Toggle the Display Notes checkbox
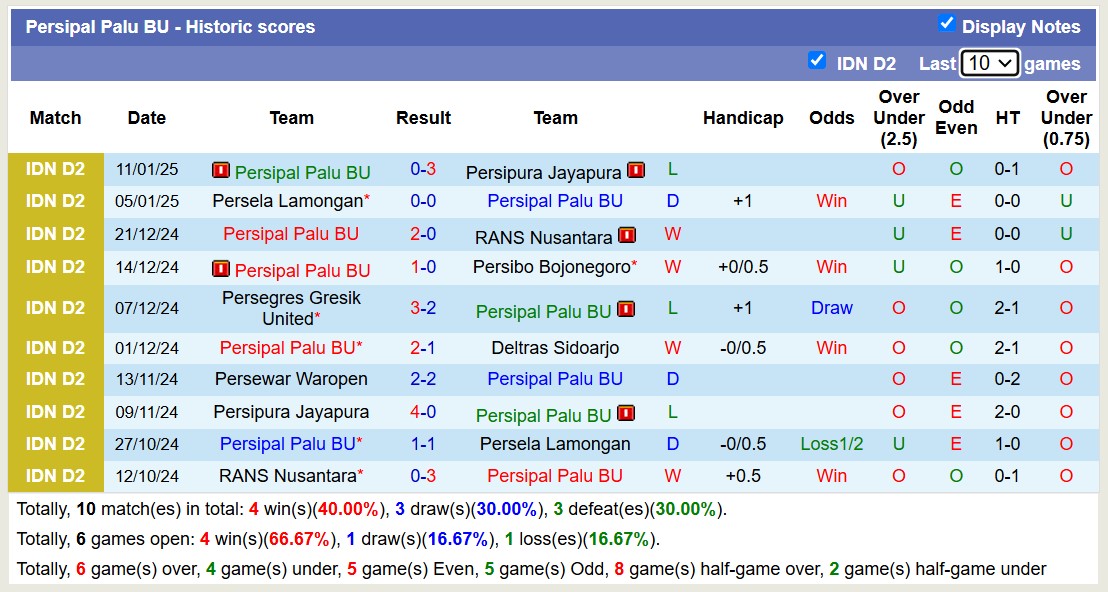Screen dimensions: 1108x592 point(946,24)
